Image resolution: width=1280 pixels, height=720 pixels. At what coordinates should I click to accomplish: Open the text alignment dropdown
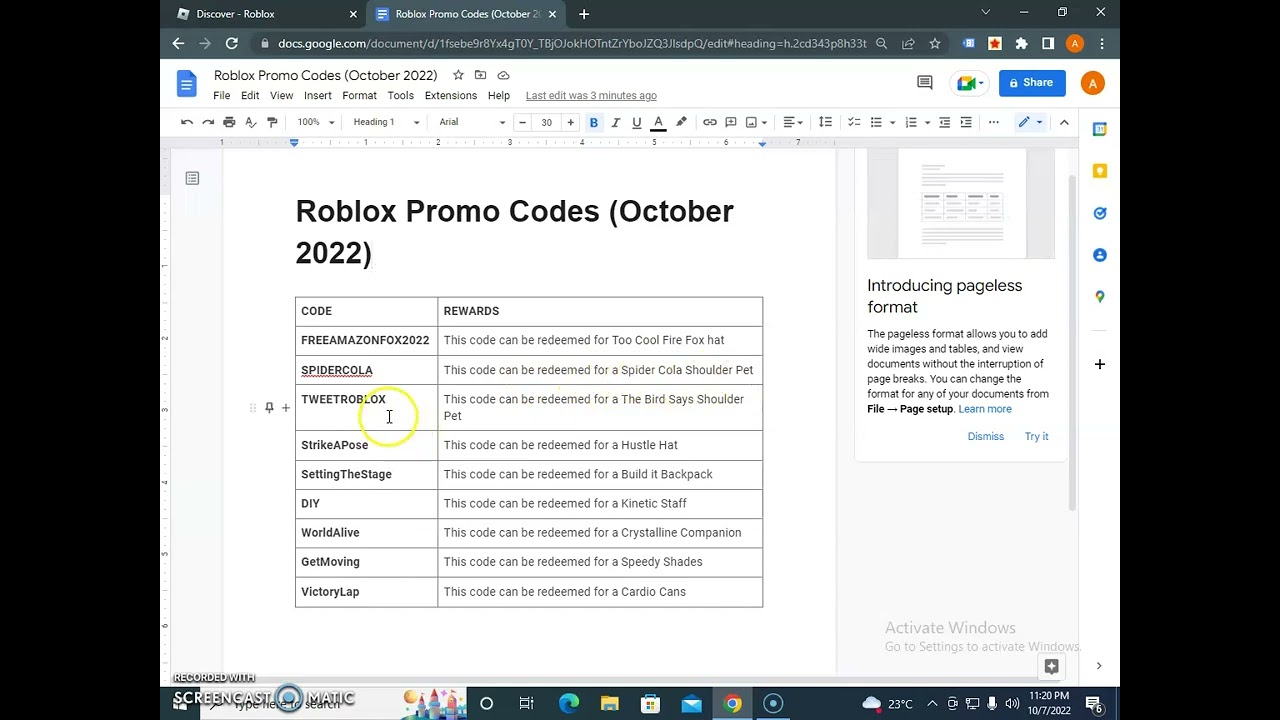[x=794, y=122]
